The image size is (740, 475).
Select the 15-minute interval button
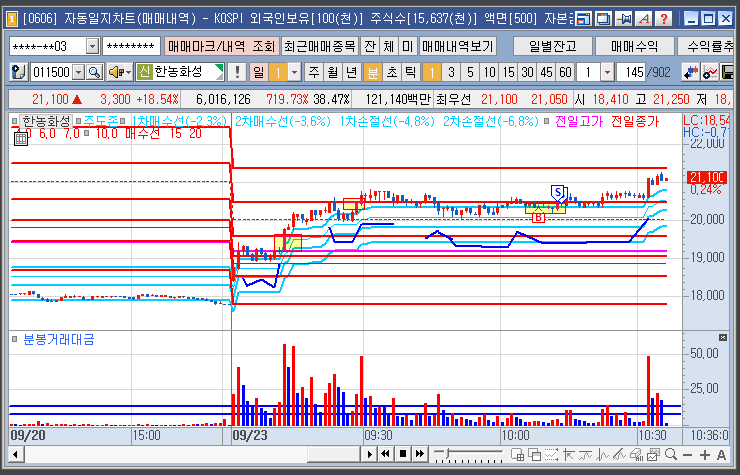pyautogui.click(x=508, y=72)
